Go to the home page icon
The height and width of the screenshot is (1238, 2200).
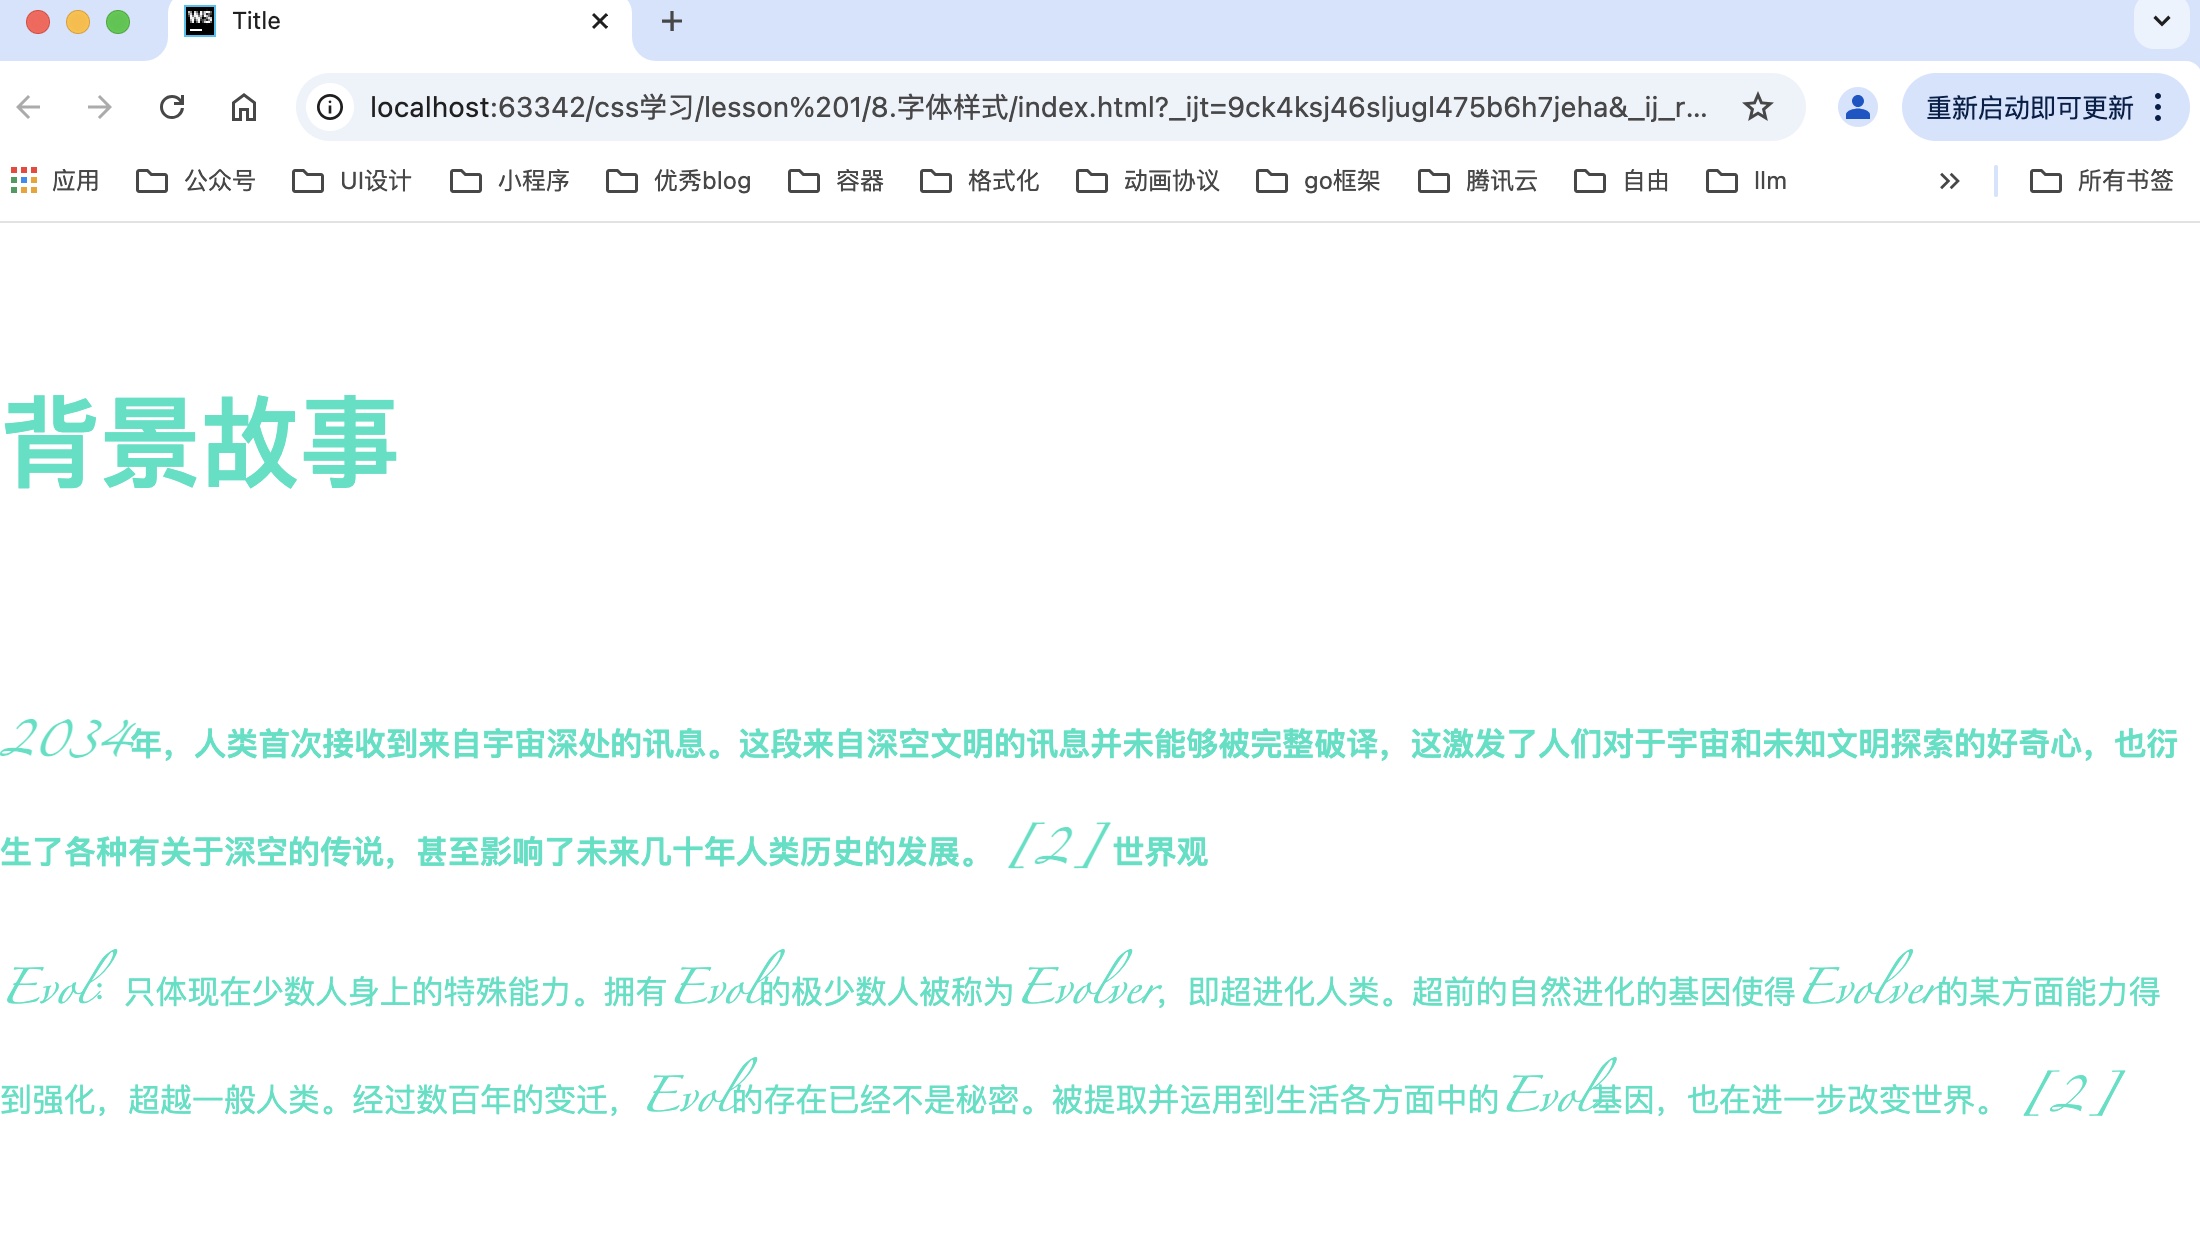pos(244,107)
